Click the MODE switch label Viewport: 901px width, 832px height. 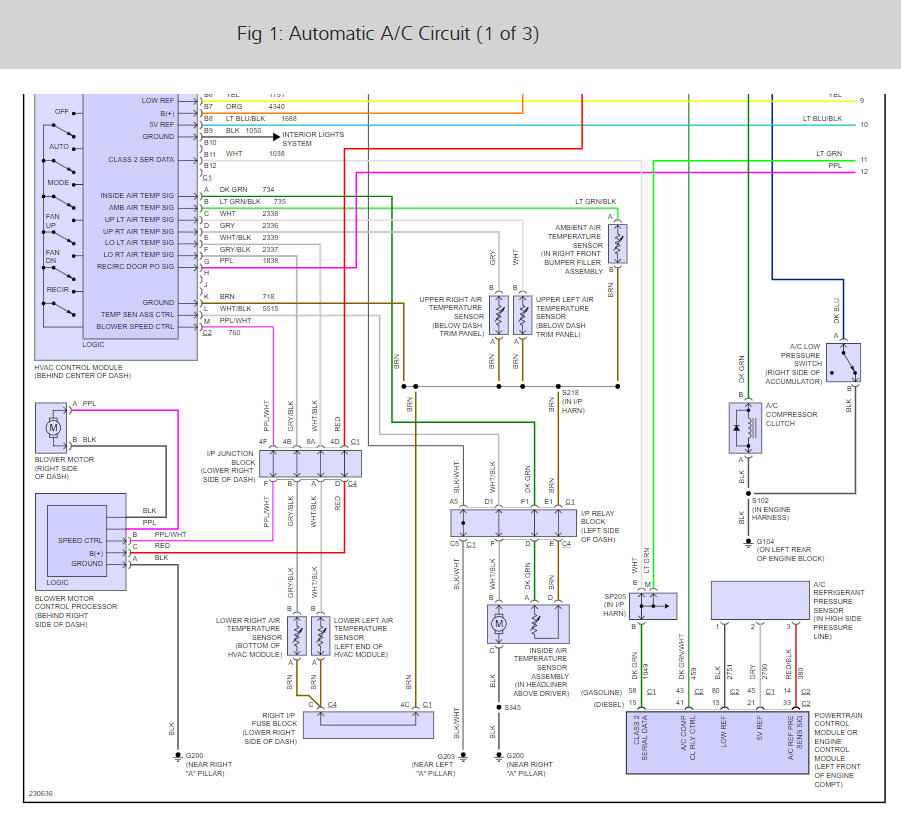58,183
